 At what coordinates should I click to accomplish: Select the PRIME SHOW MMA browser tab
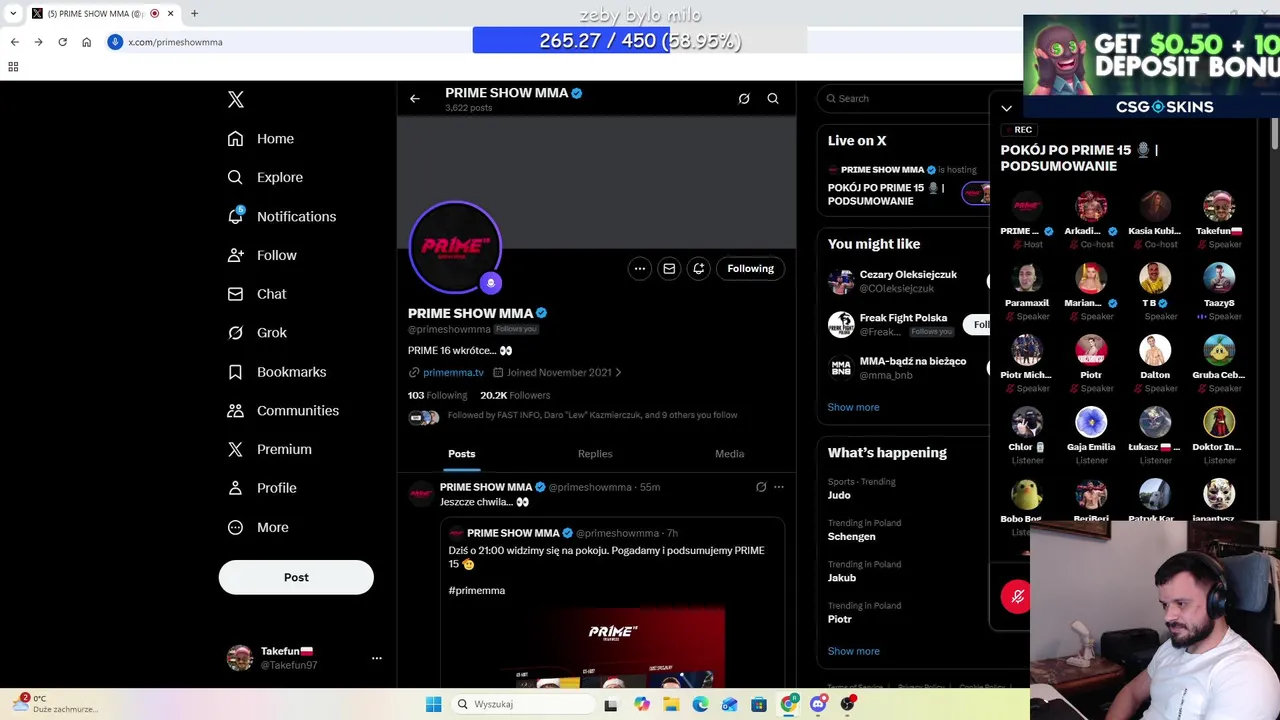point(103,14)
